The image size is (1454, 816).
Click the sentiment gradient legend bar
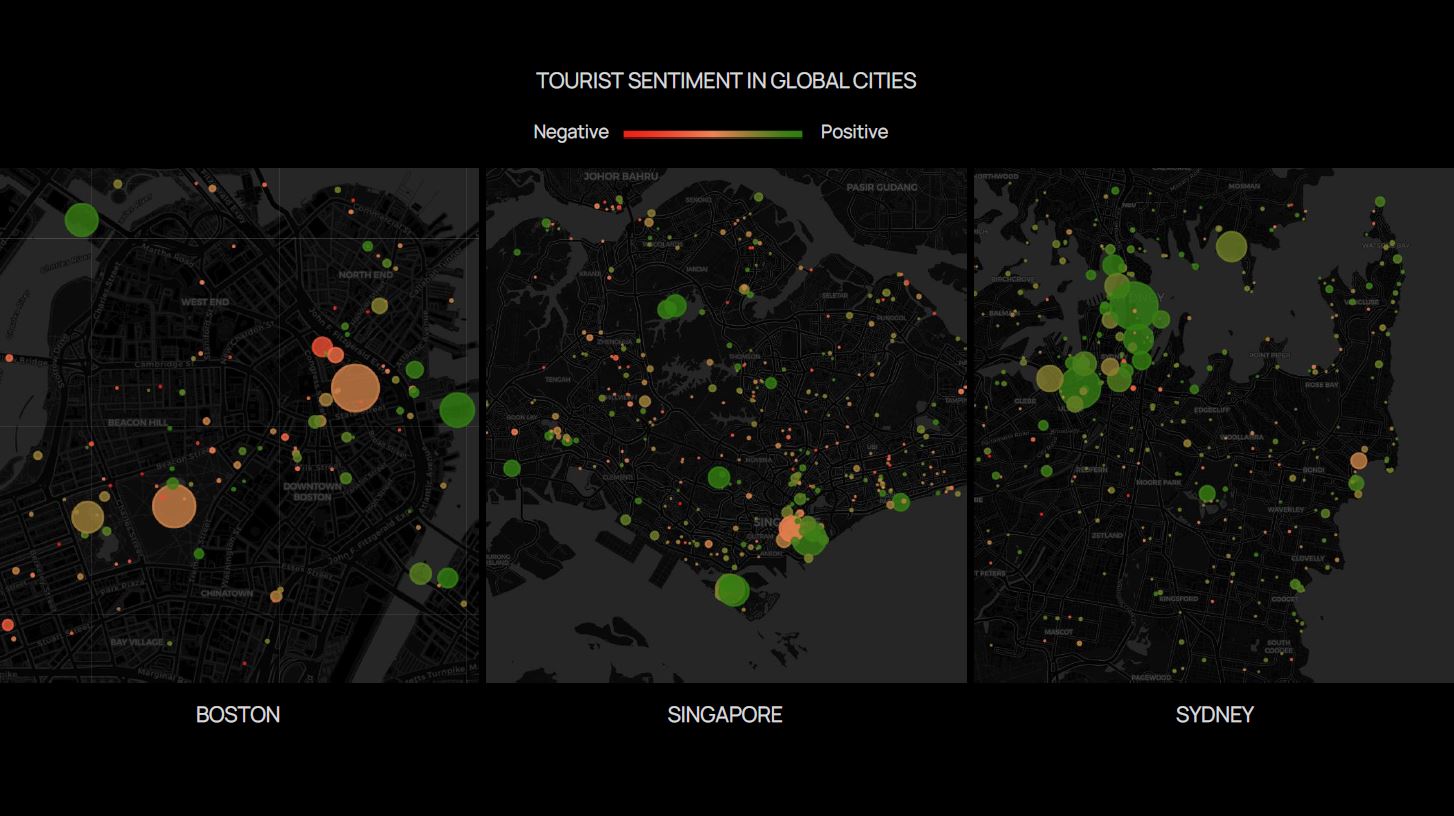713,133
